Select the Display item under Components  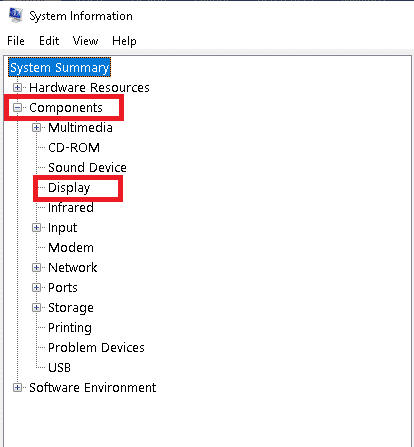pyautogui.click(x=69, y=188)
